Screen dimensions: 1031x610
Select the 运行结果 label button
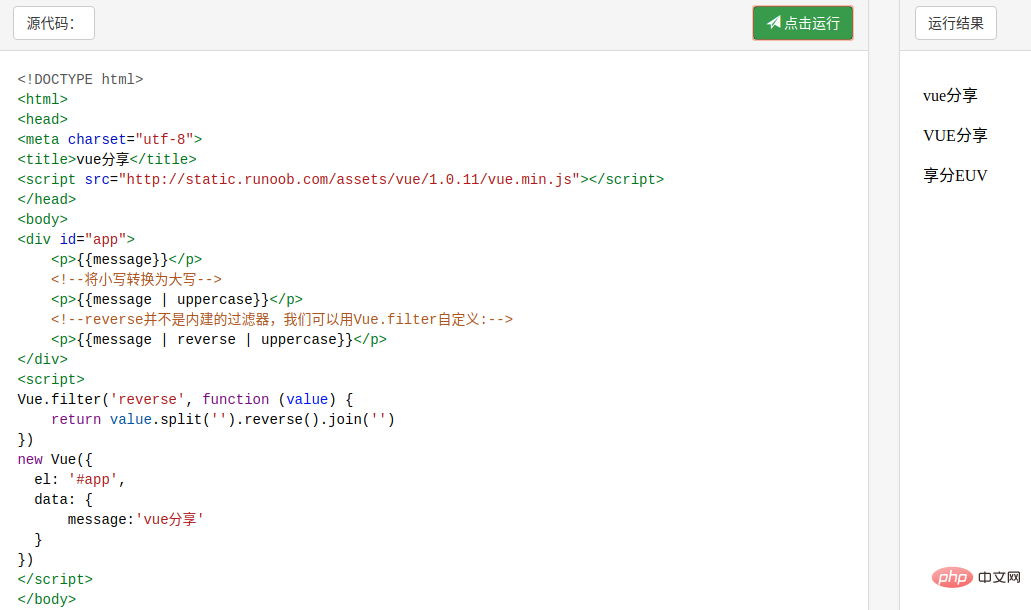pyautogui.click(x=955, y=23)
